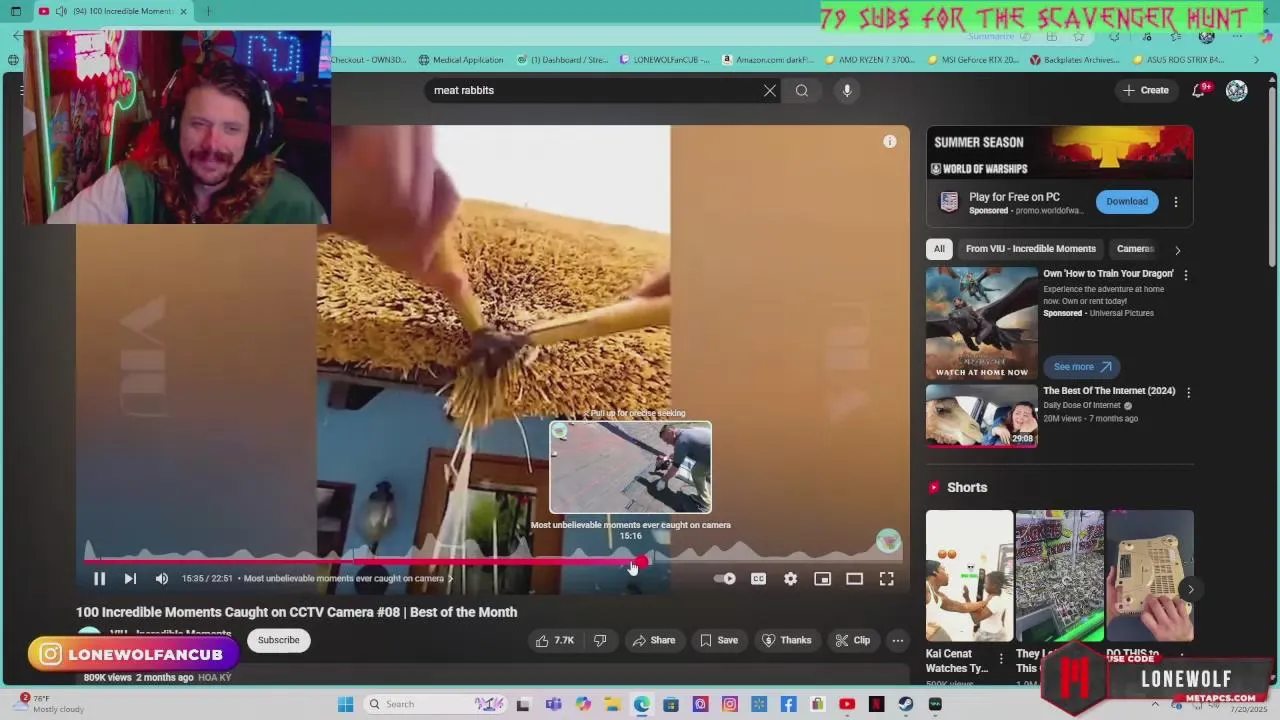Switch to miniplayer mode
This screenshot has width=1280, height=720.
pyautogui.click(x=822, y=578)
